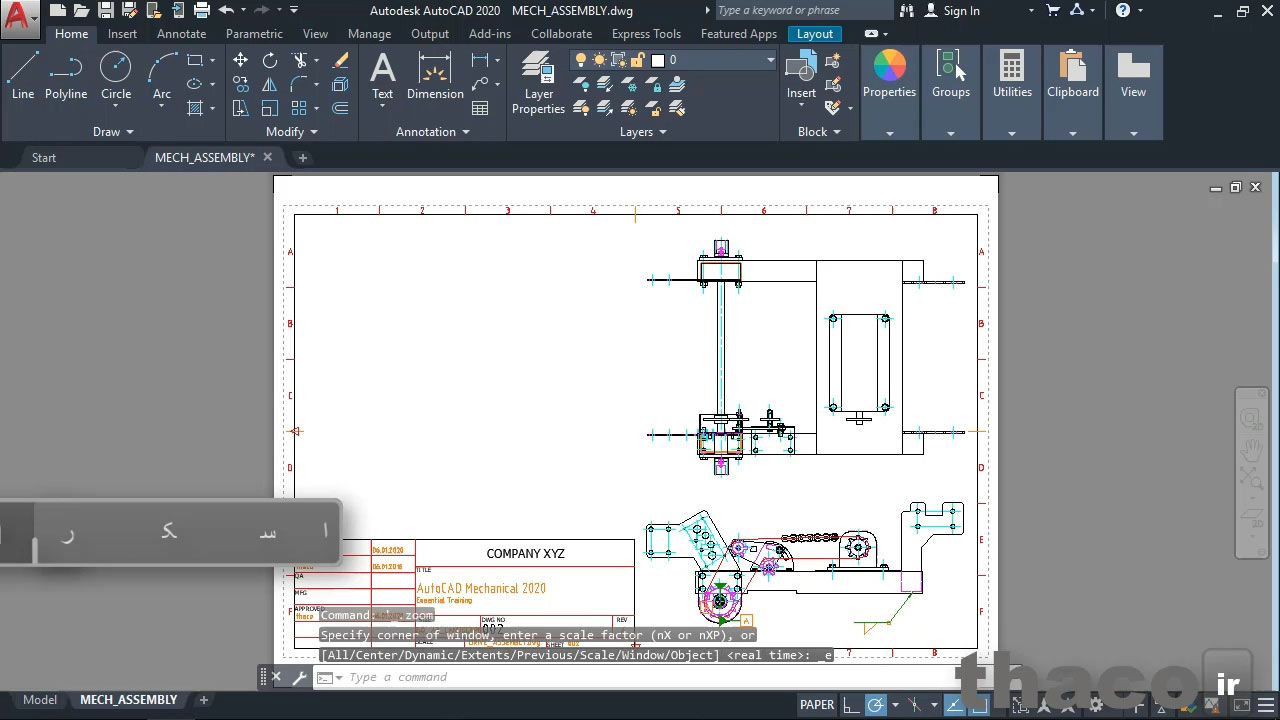Open the command line customize wrench
Viewport: 1280px width, 720px height.
pos(299,677)
